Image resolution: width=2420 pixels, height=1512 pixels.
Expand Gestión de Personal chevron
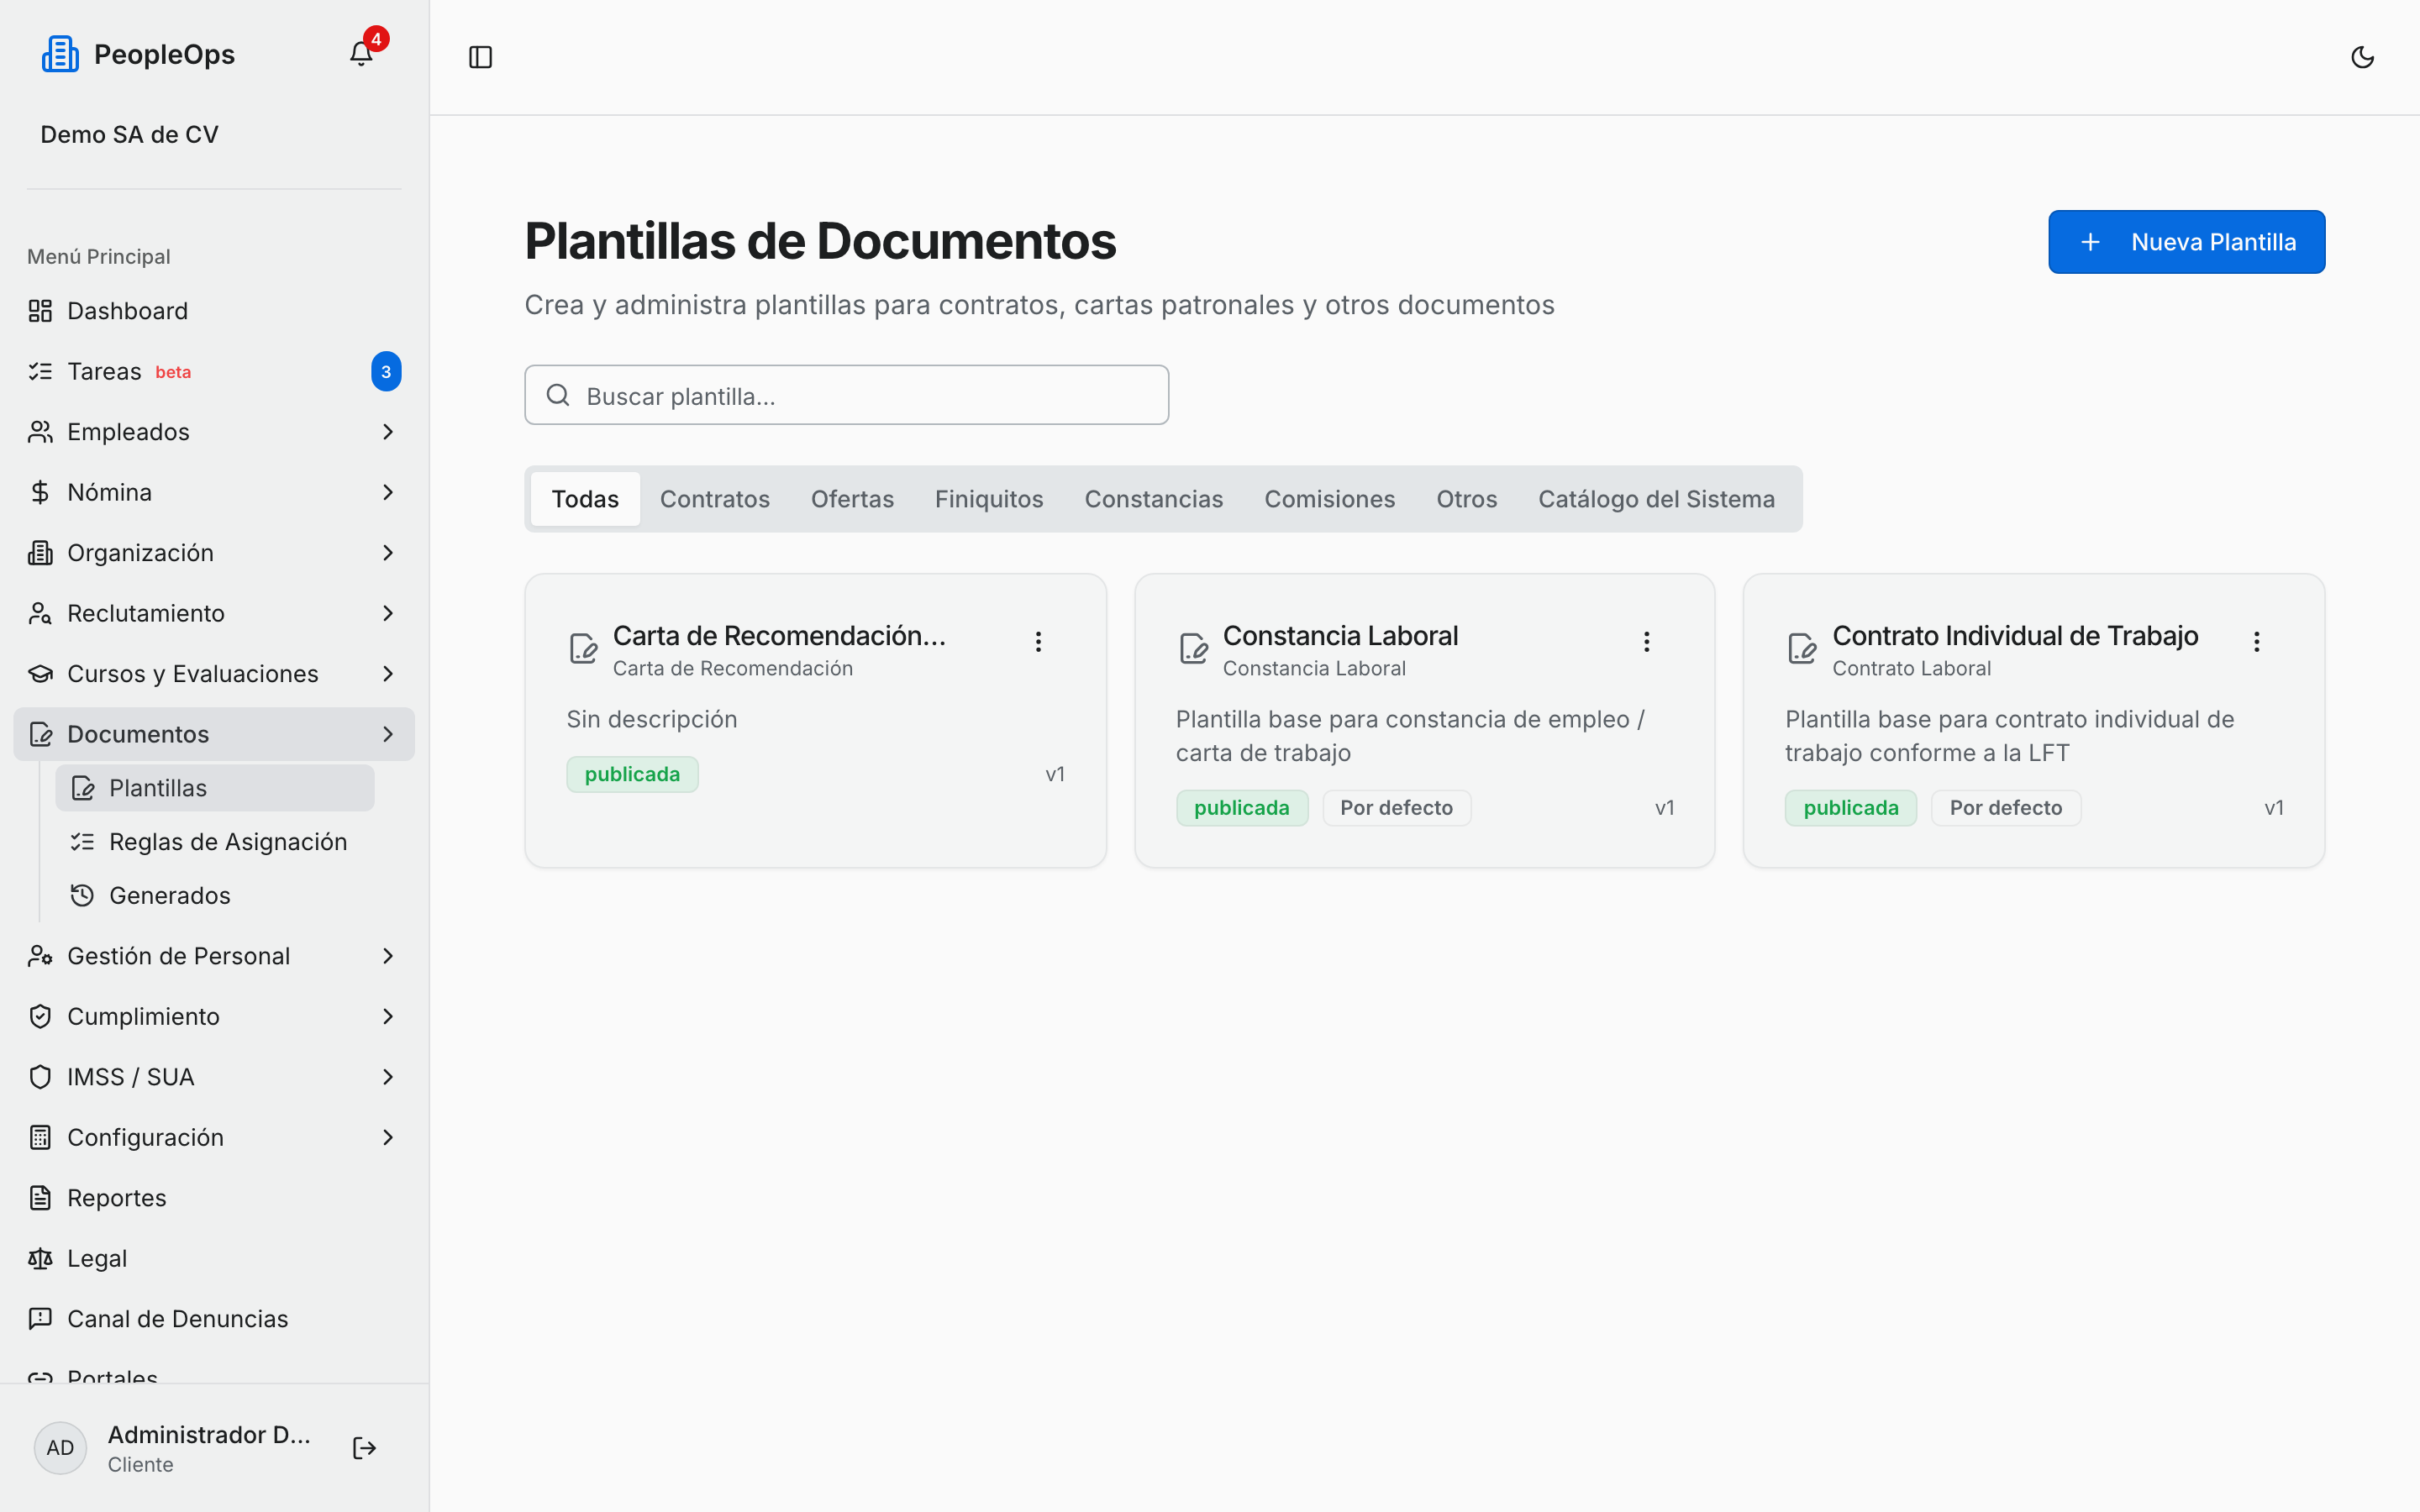(388, 956)
